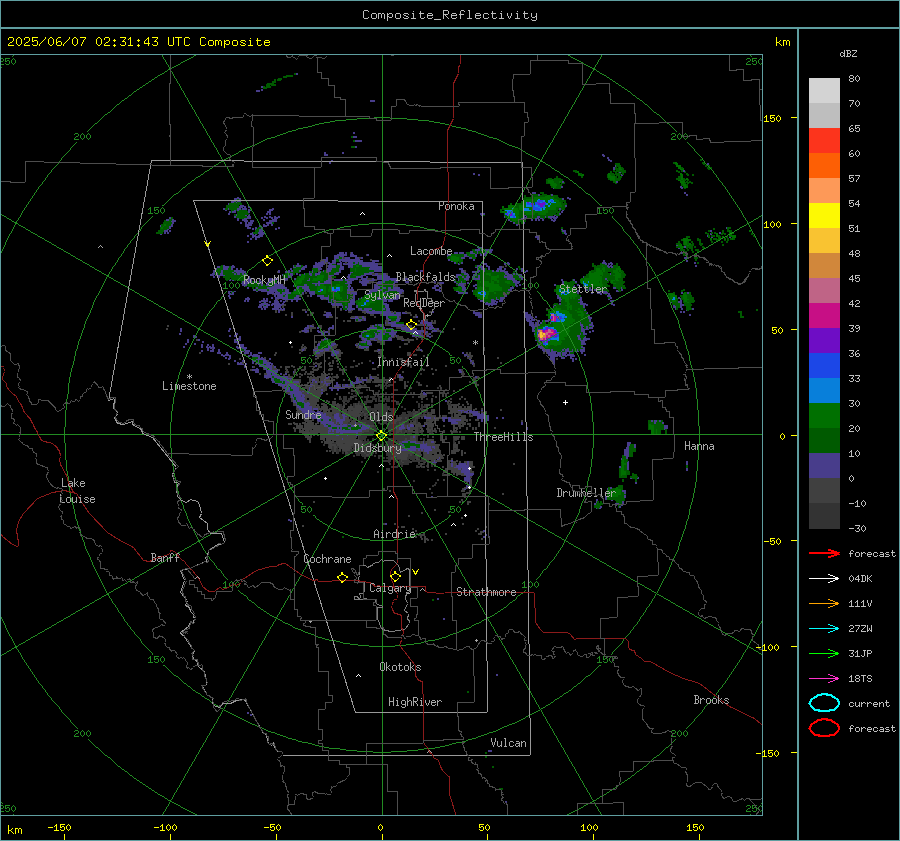Click the Okotoks label
Screen dimensions: 900x841
(400, 667)
